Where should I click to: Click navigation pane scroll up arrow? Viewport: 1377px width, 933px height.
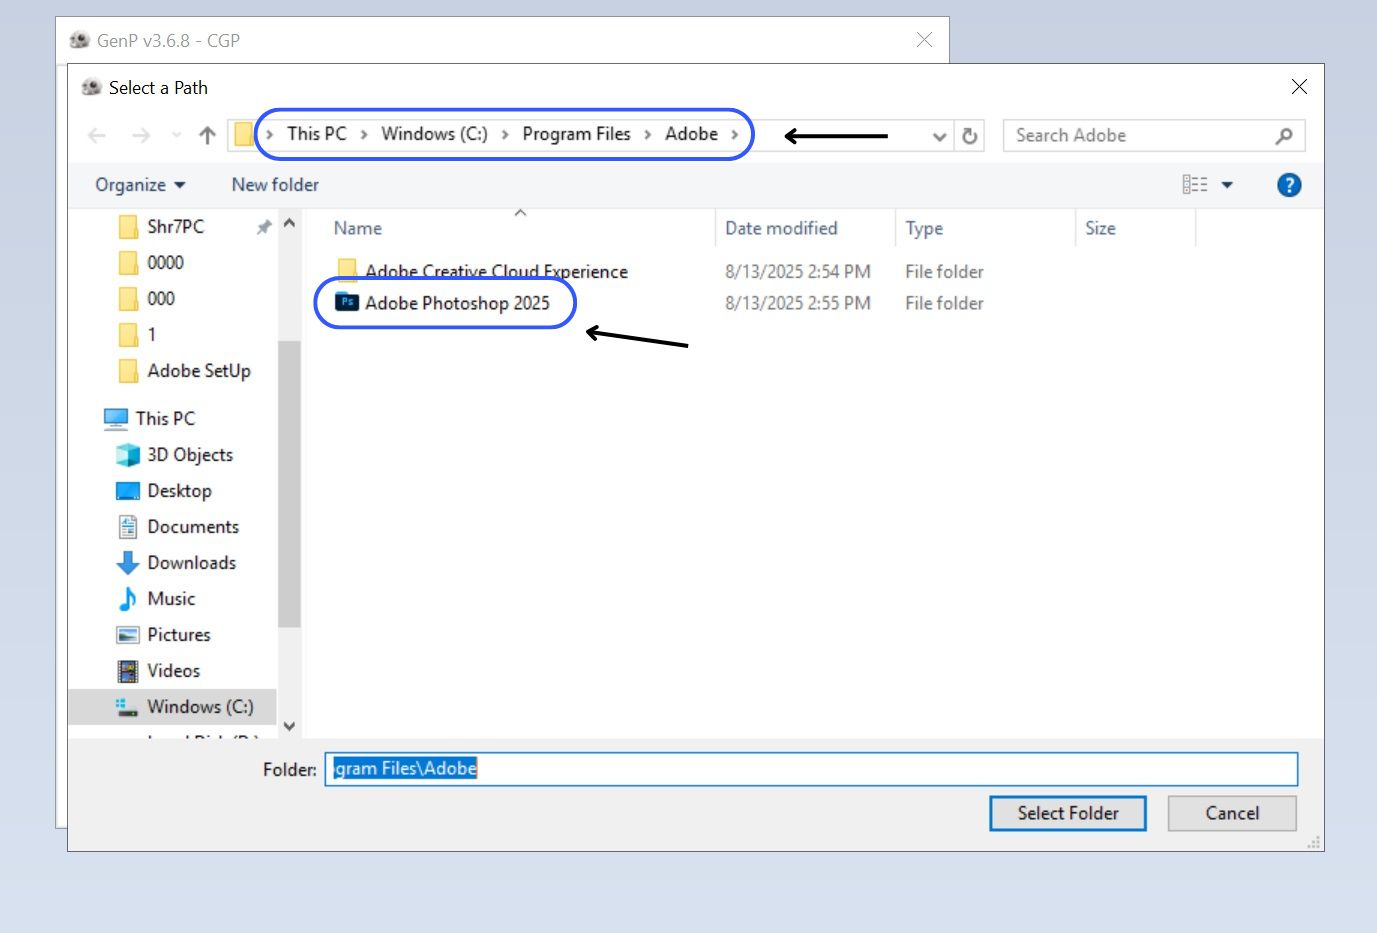(289, 223)
